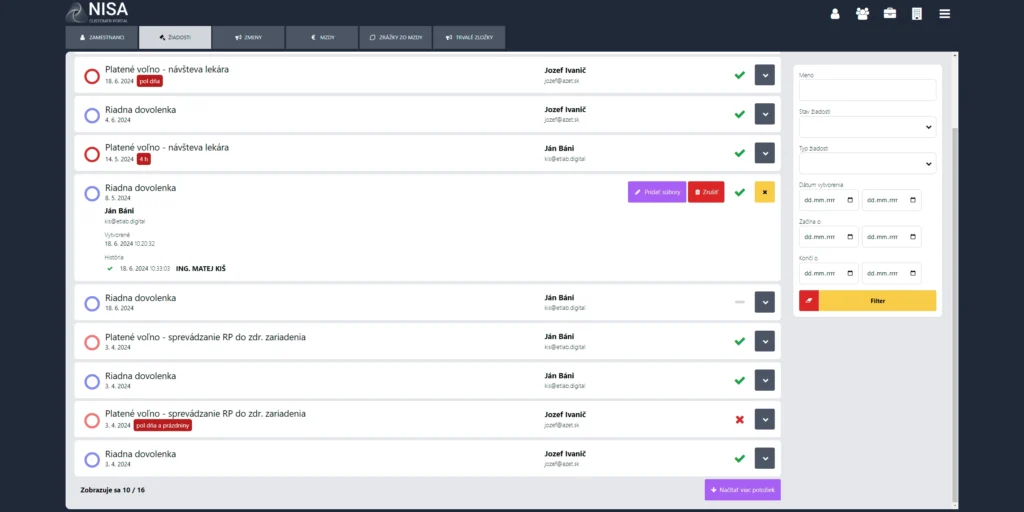The width and height of the screenshot is (1024, 512).
Task: Click green check of Ján Báni's sprevádzanie RP request
Action: (x=739, y=341)
